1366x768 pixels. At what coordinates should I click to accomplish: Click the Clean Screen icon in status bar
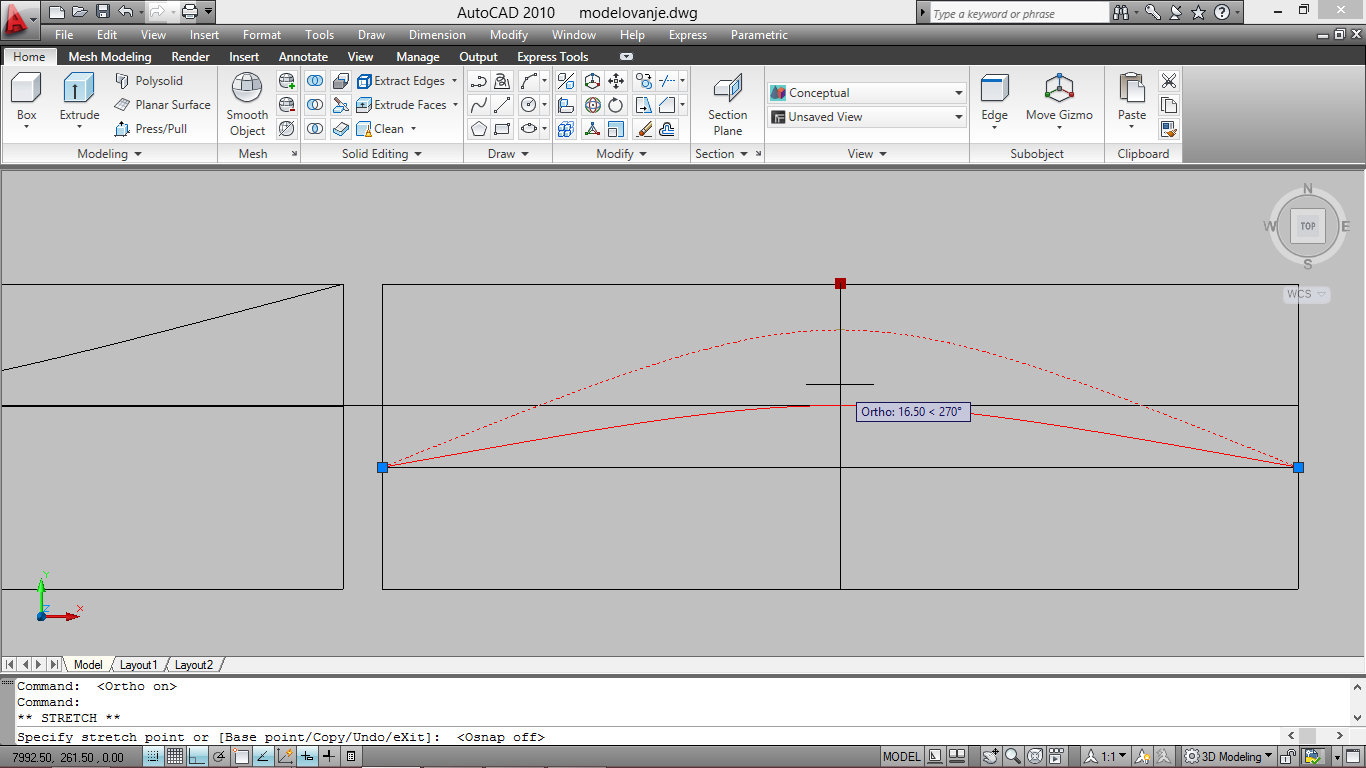coord(1353,757)
